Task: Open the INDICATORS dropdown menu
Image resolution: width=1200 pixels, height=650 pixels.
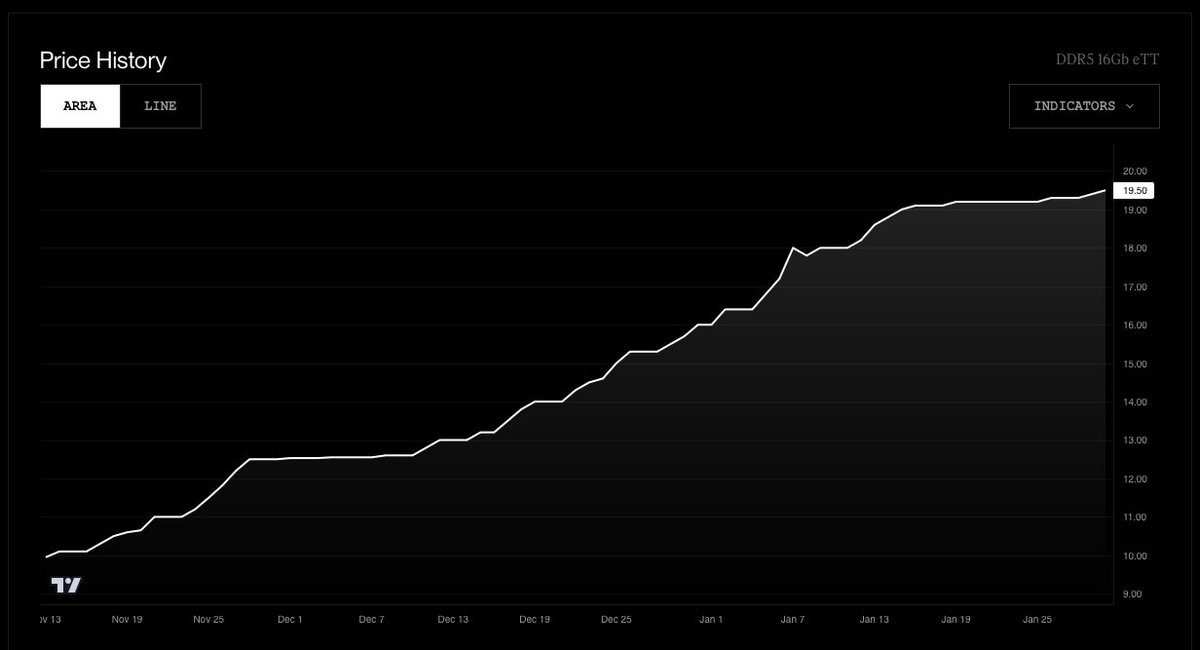Action: [x=1083, y=106]
